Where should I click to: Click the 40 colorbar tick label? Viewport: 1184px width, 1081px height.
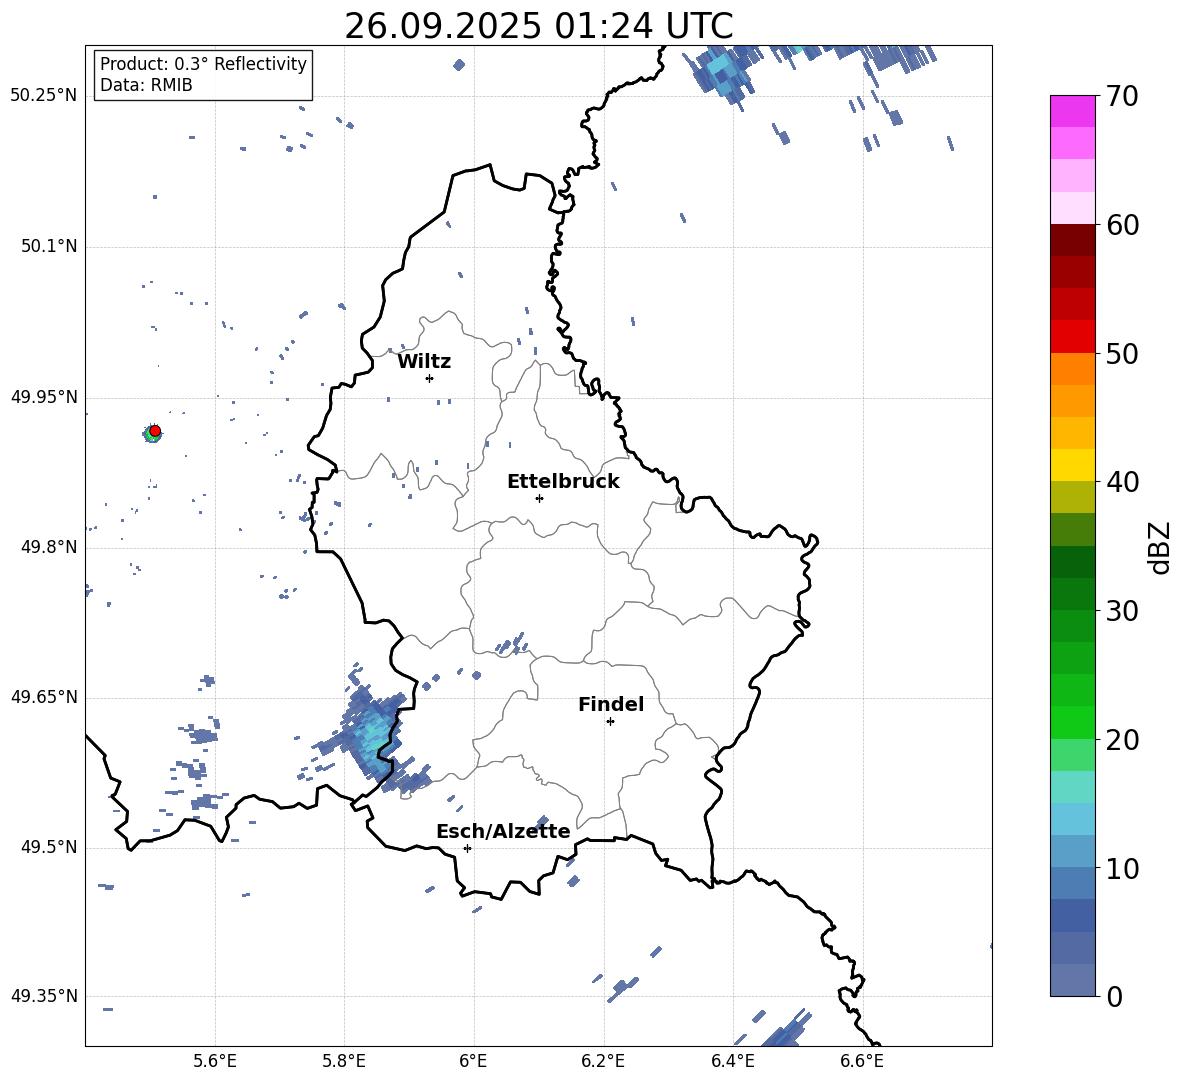(1122, 482)
